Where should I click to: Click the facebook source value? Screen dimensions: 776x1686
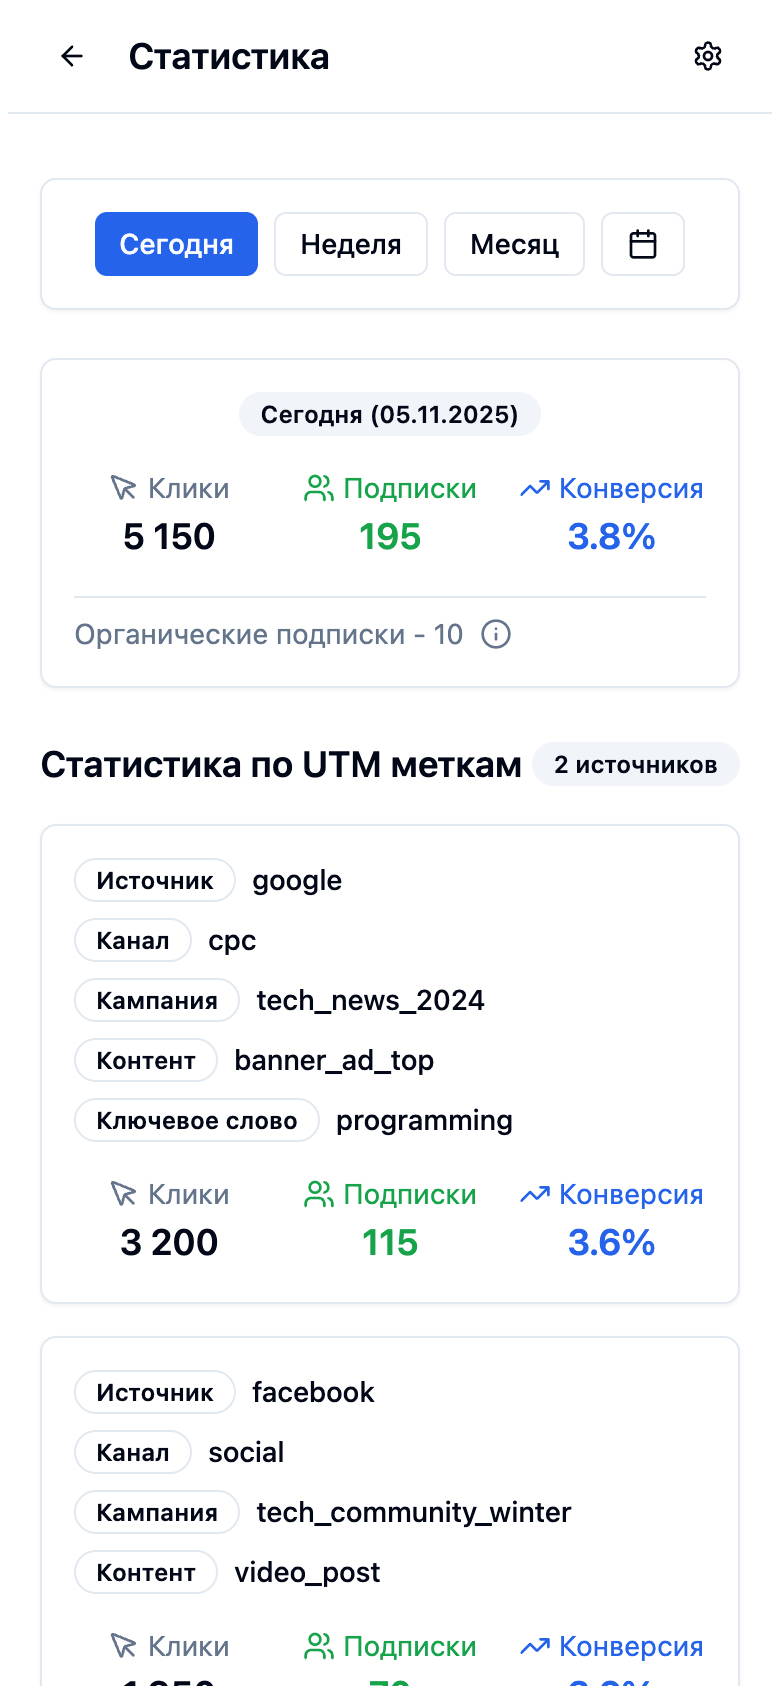coord(313,1393)
